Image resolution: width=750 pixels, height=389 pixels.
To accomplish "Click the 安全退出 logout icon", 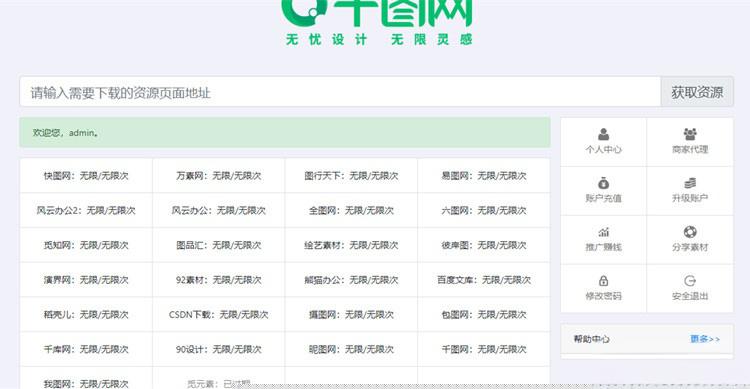I will coord(690,281).
